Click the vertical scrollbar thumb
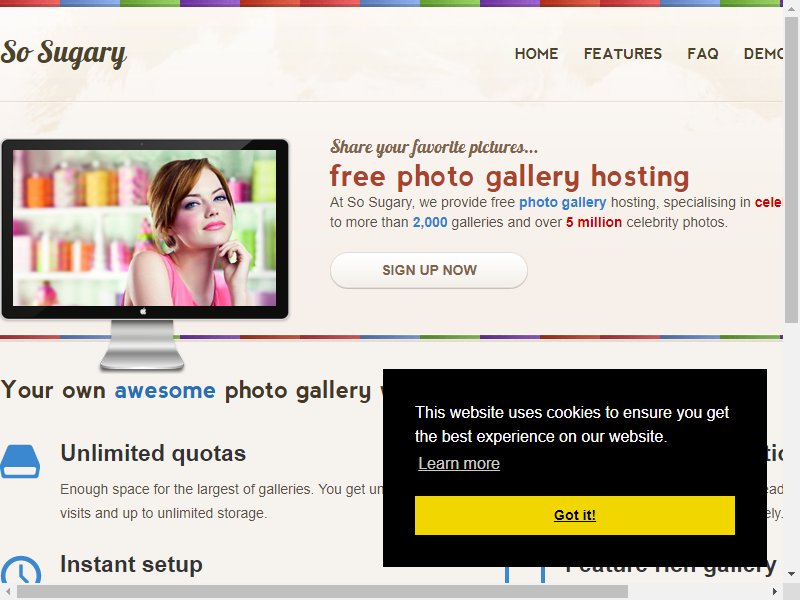Viewport: 800px width, 600px height. click(791, 169)
